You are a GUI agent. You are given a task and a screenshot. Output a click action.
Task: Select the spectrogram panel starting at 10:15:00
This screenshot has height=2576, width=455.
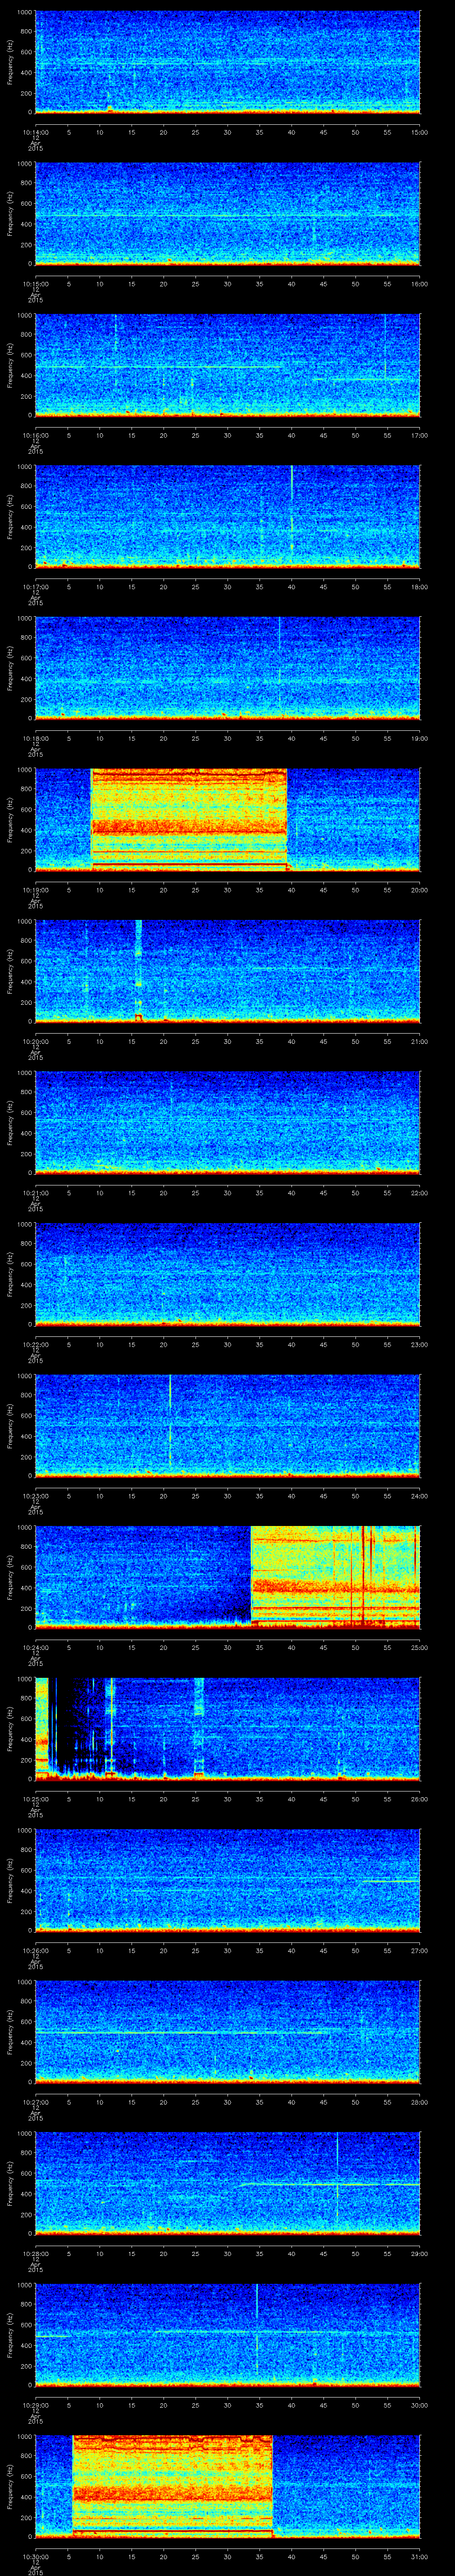[227, 214]
